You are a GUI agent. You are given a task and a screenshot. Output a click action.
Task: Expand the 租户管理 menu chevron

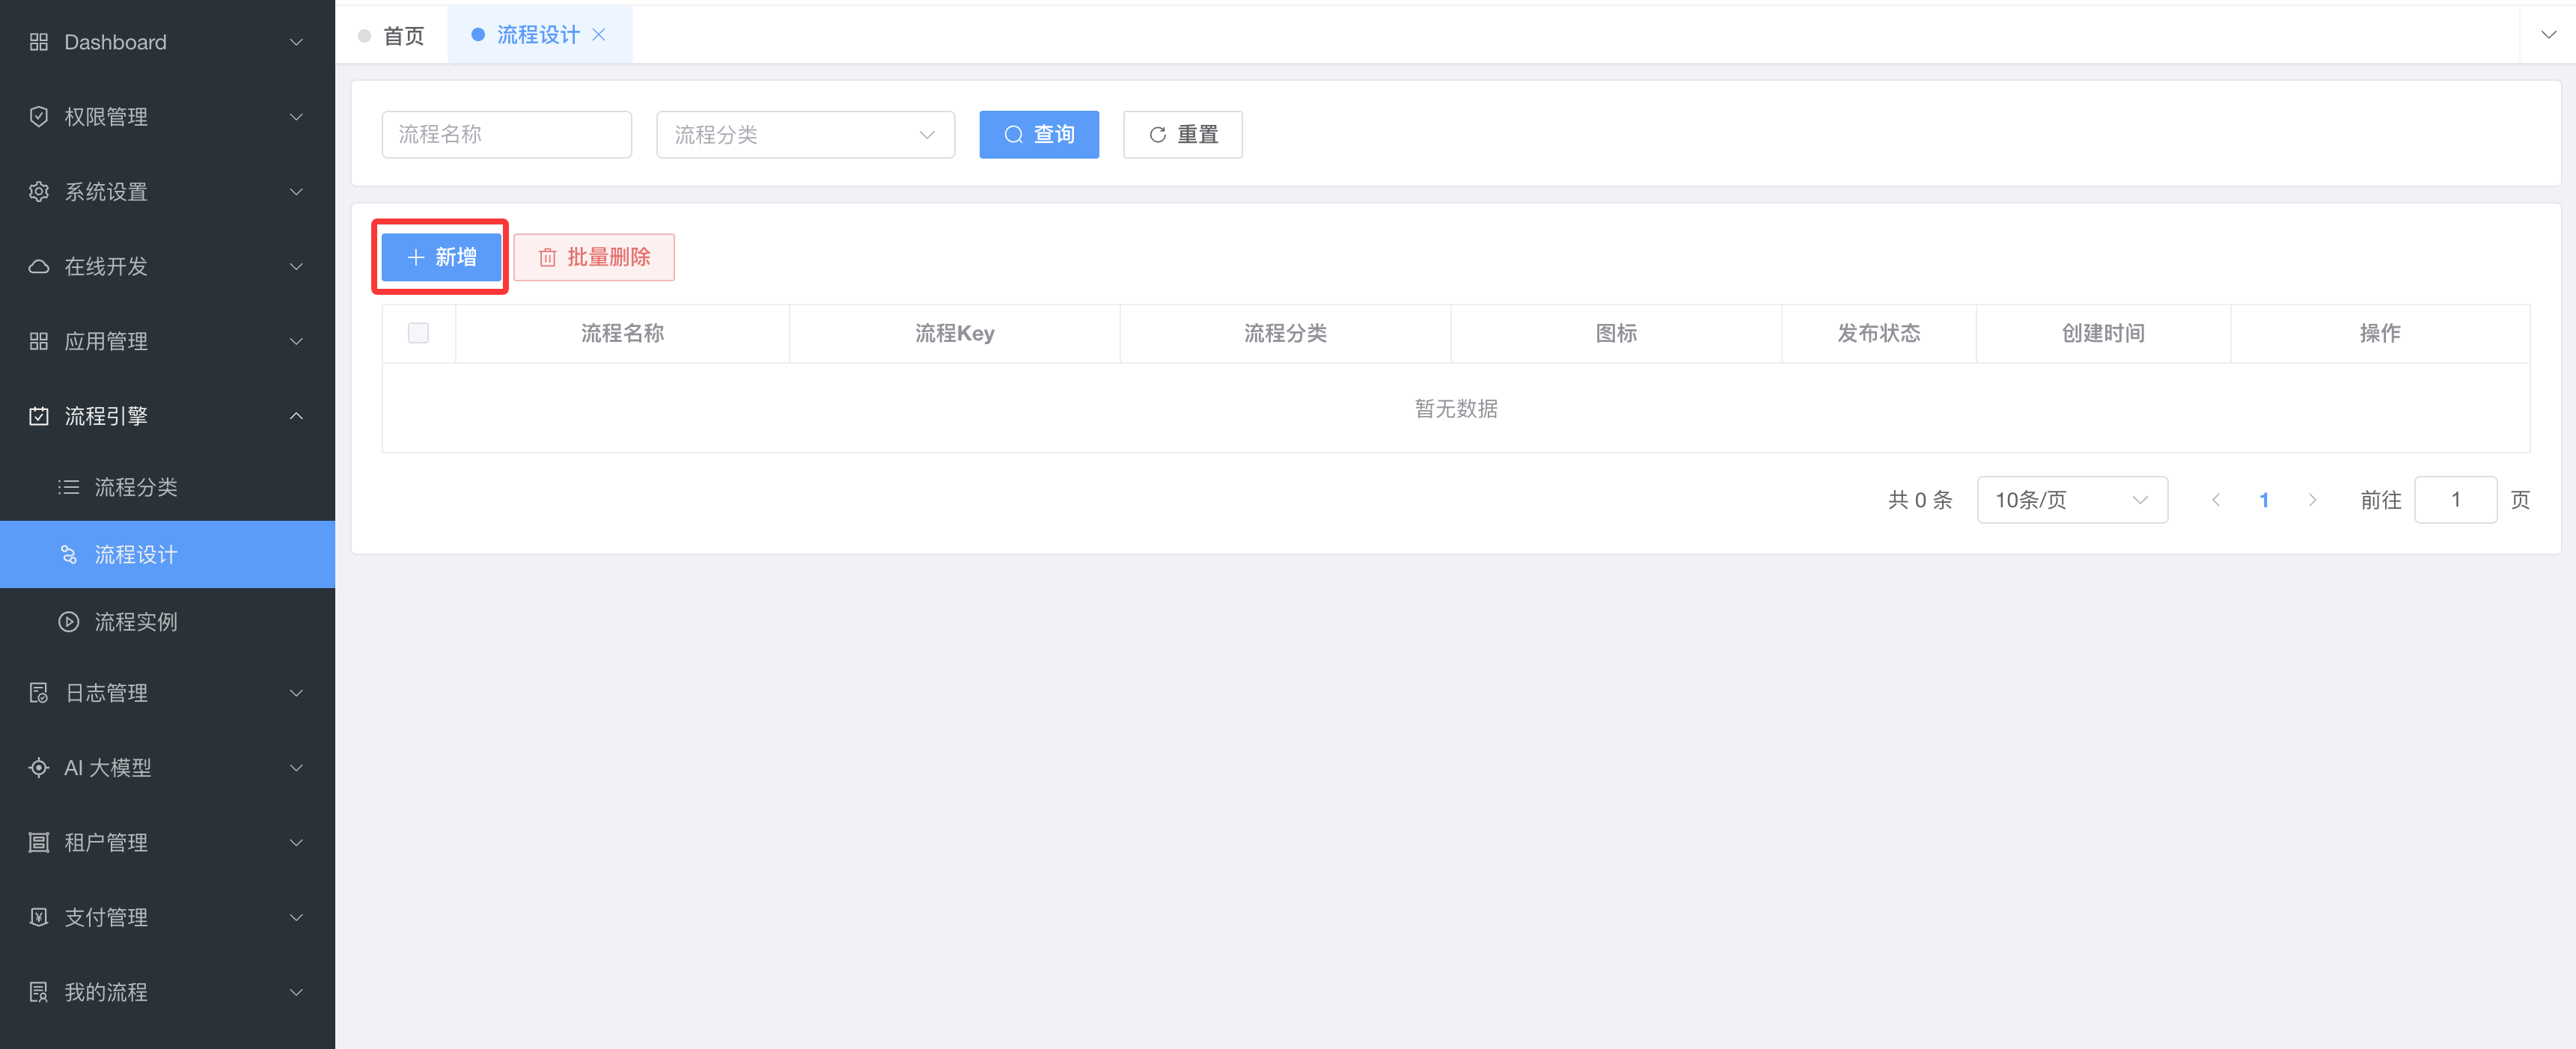(296, 843)
